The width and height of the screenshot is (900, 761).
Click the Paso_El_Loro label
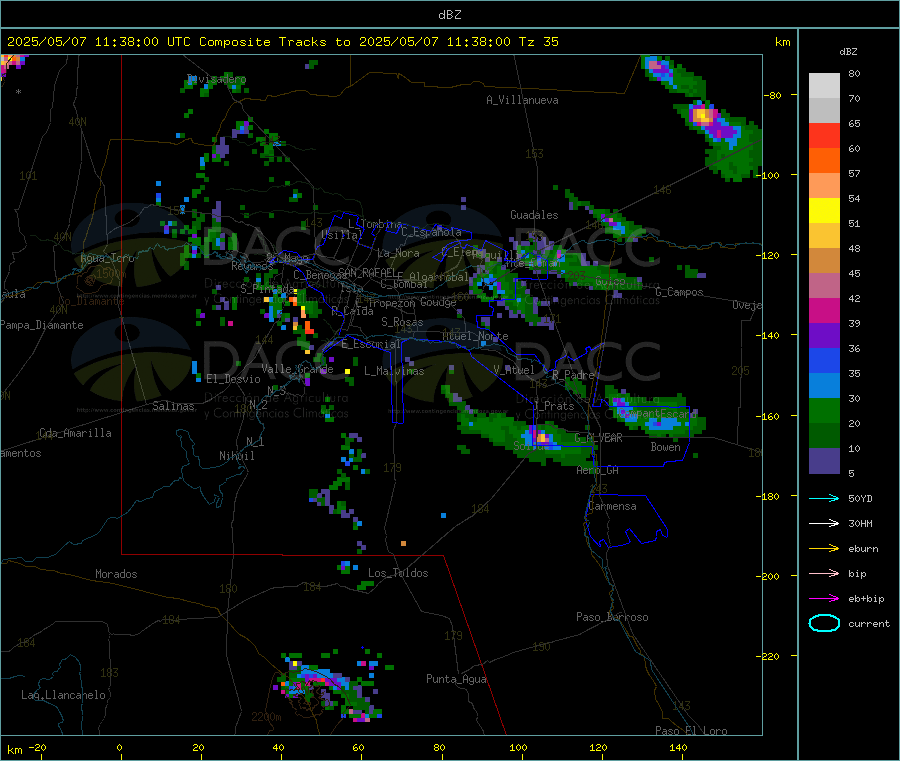pyautogui.click(x=691, y=731)
